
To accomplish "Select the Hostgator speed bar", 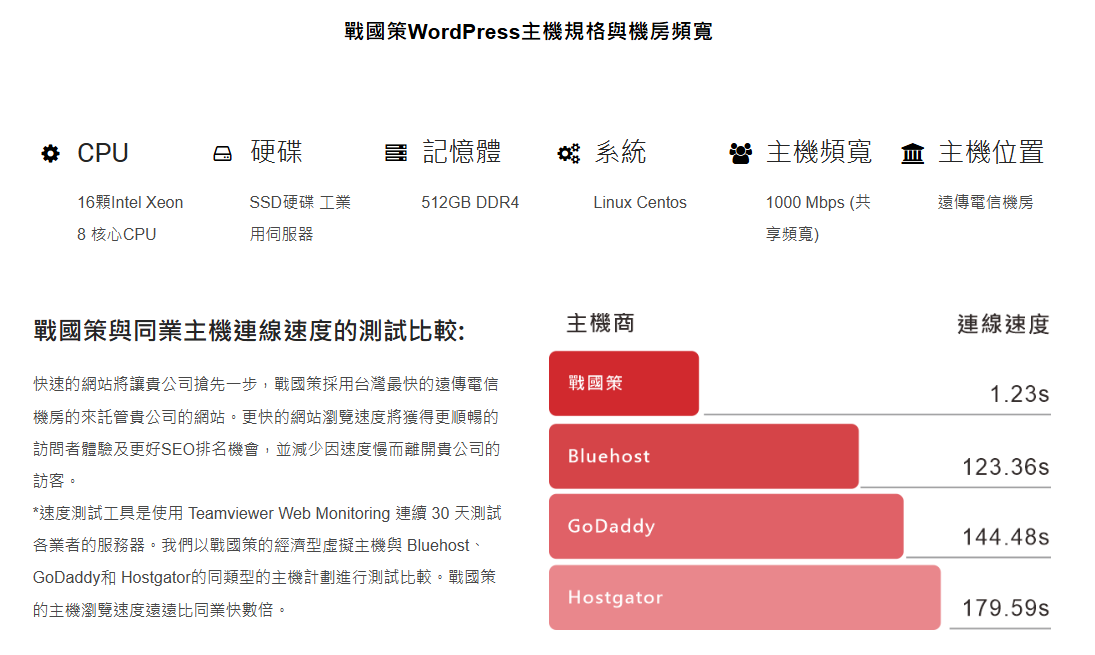I will click(x=744, y=597).
